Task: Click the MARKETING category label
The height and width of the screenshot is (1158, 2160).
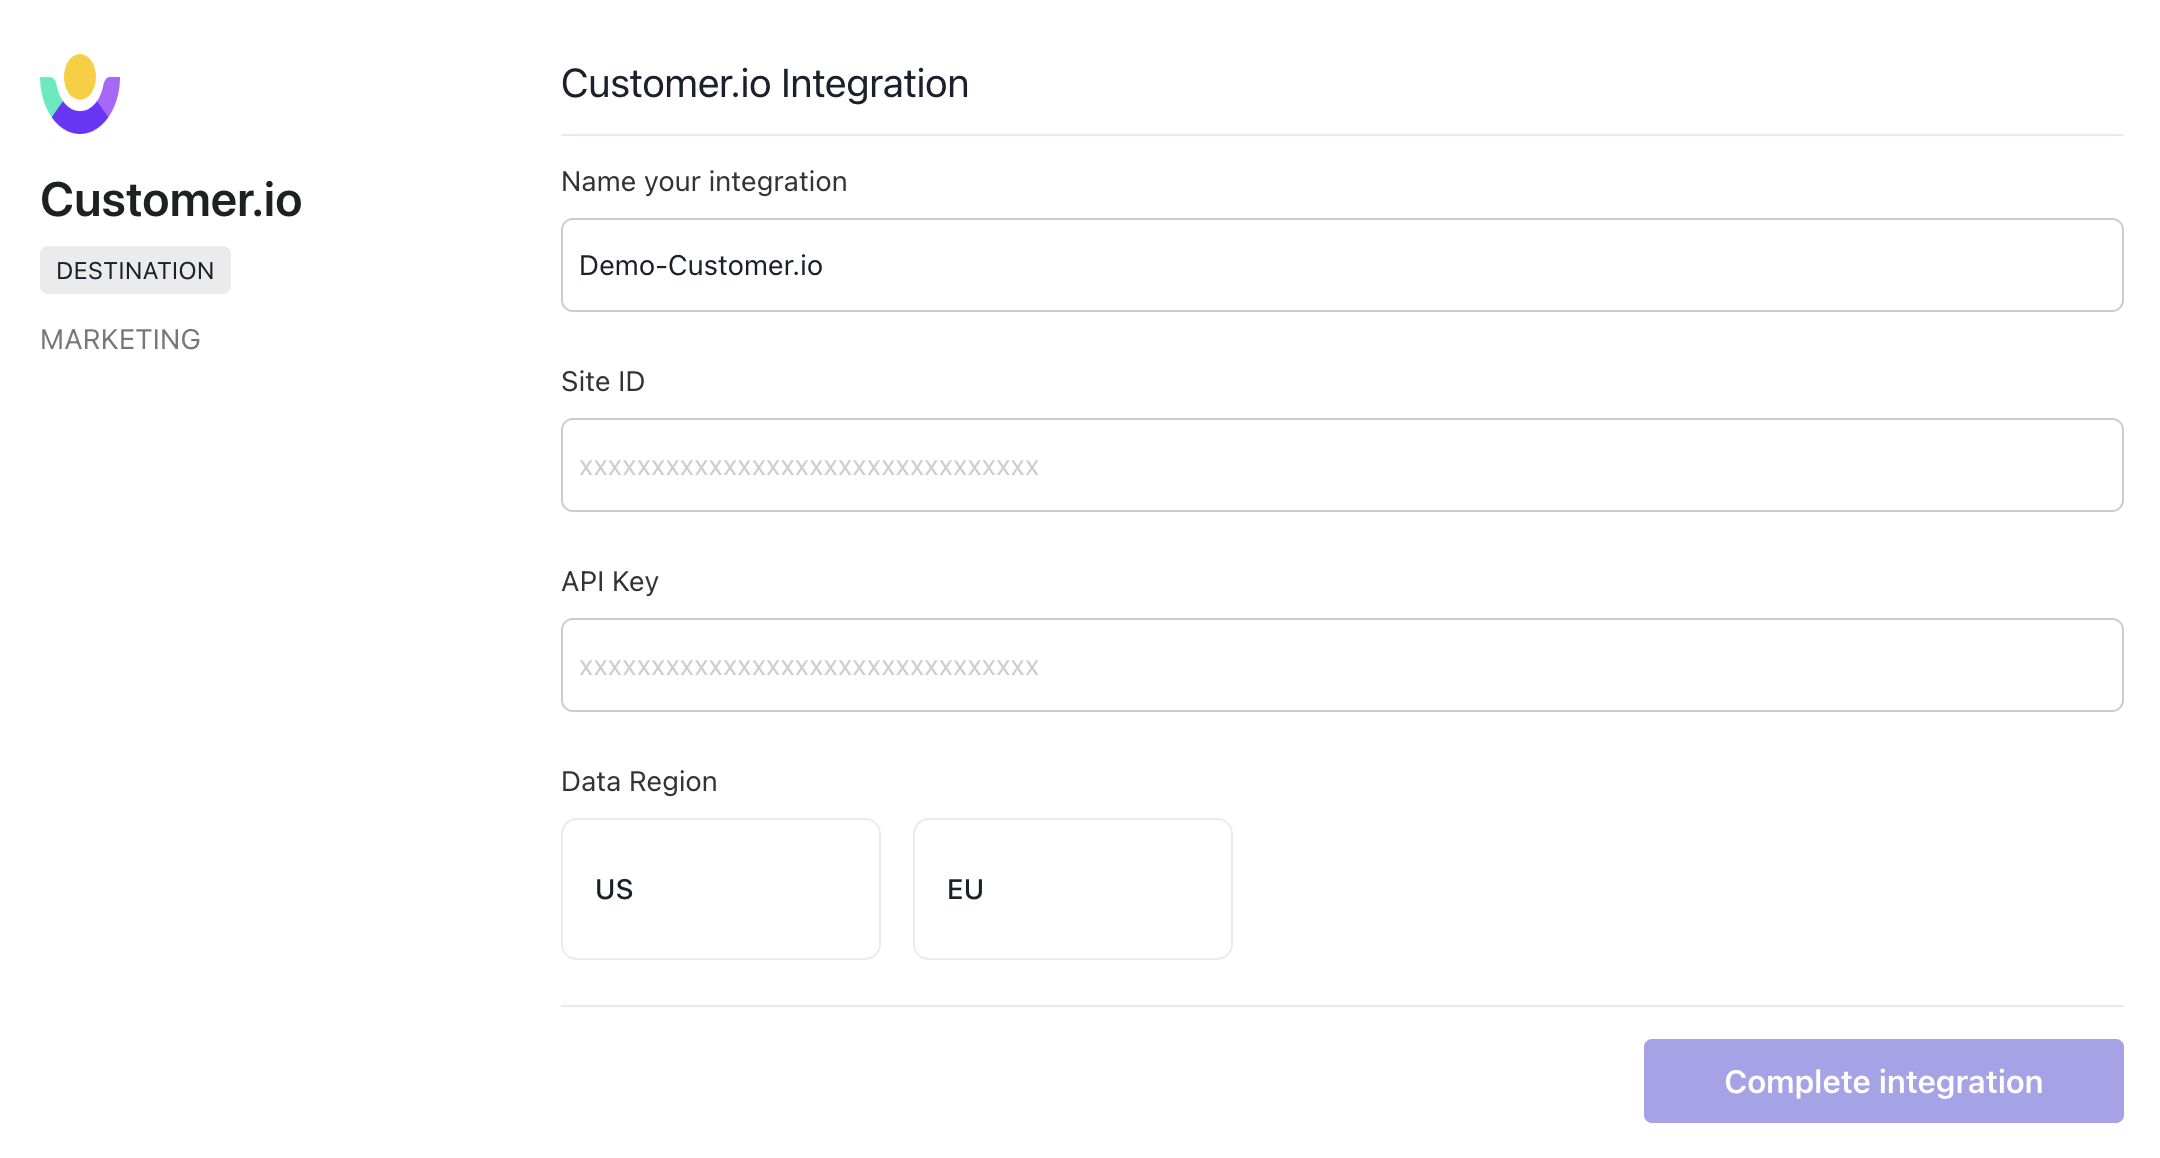Action: point(120,340)
